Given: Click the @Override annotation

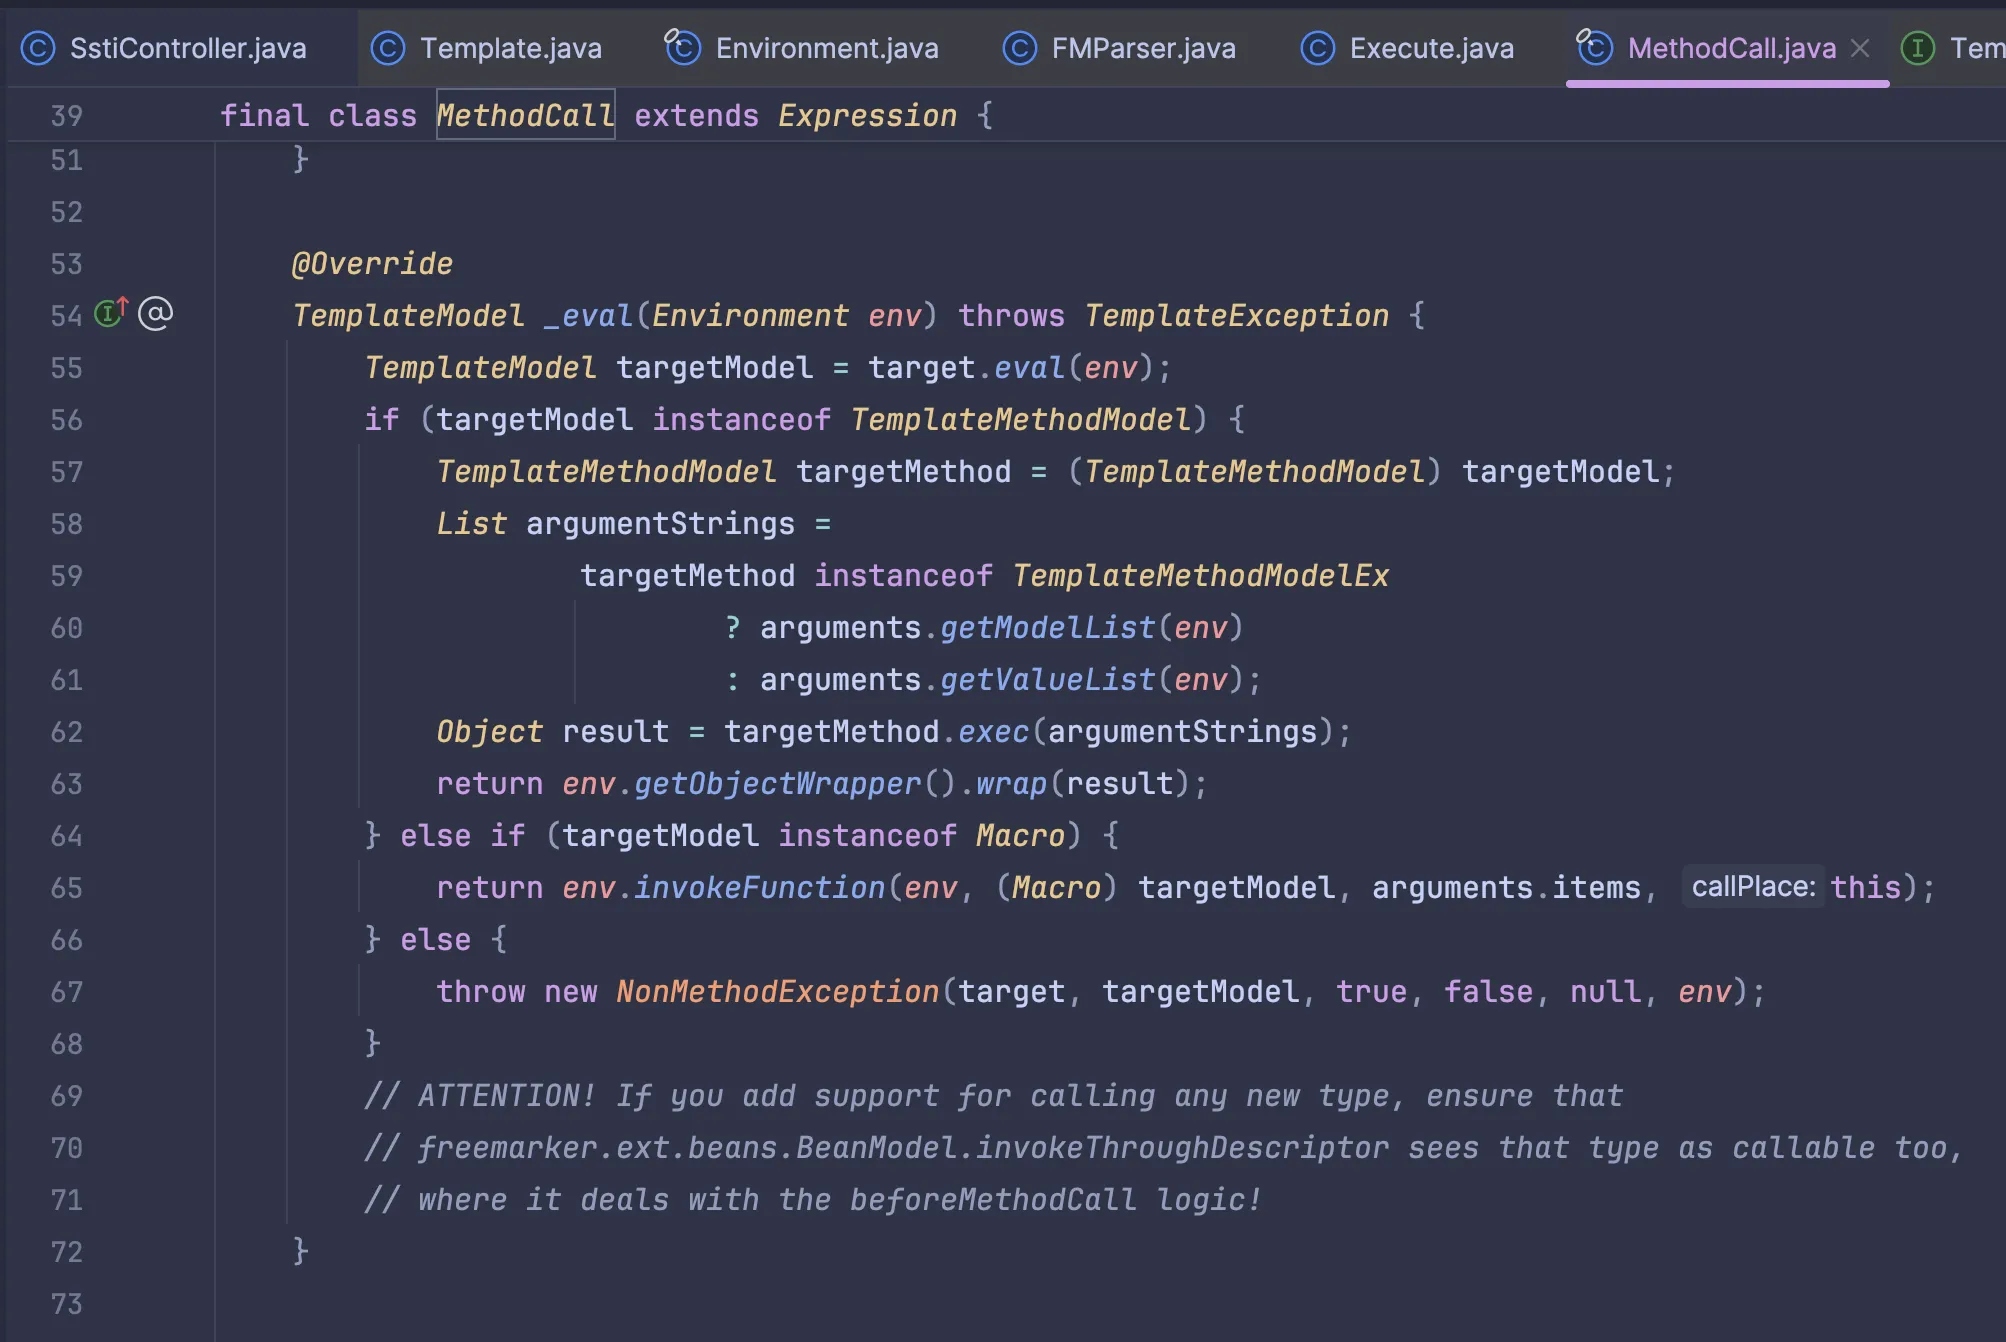Looking at the screenshot, I should [372, 264].
